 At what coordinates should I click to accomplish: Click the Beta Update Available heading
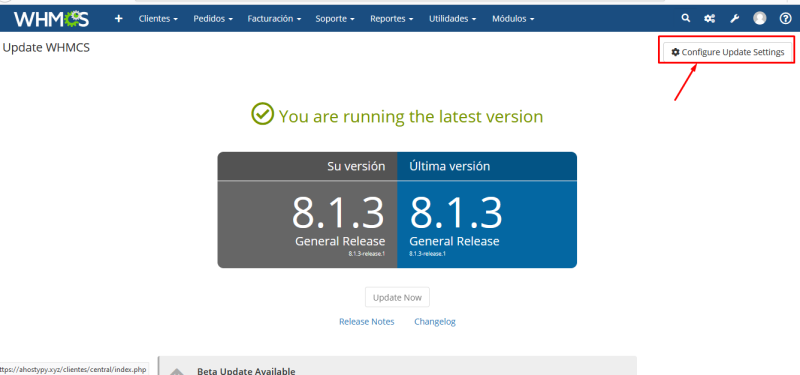(246, 371)
